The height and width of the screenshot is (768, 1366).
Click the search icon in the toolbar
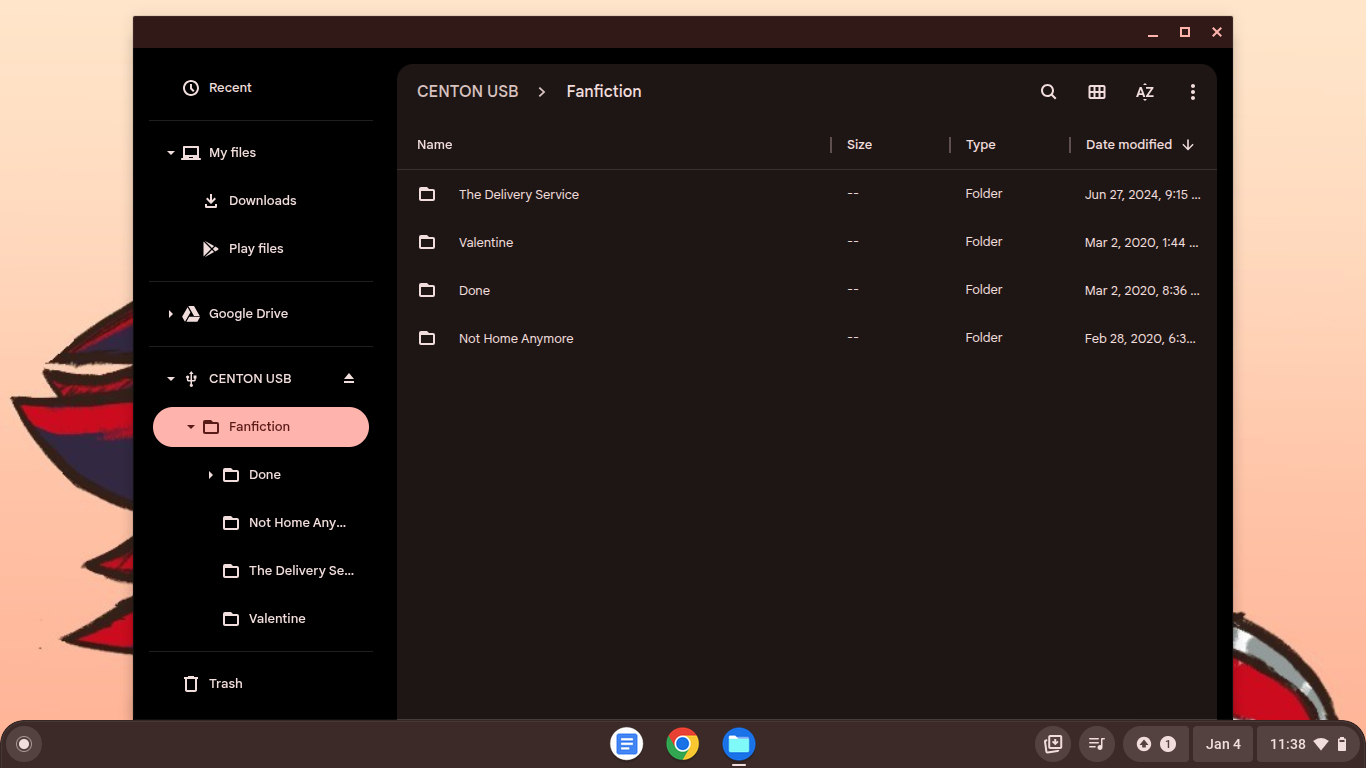point(1048,92)
